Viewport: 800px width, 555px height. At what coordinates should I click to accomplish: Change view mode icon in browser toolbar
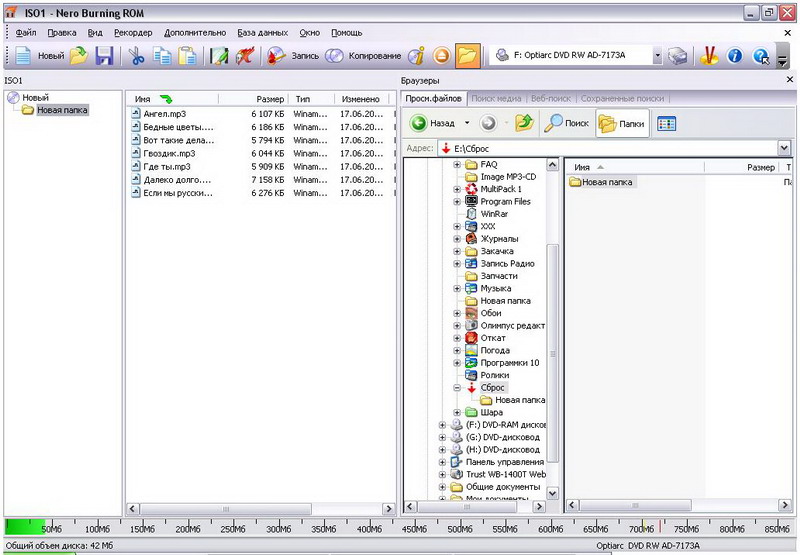(x=666, y=123)
